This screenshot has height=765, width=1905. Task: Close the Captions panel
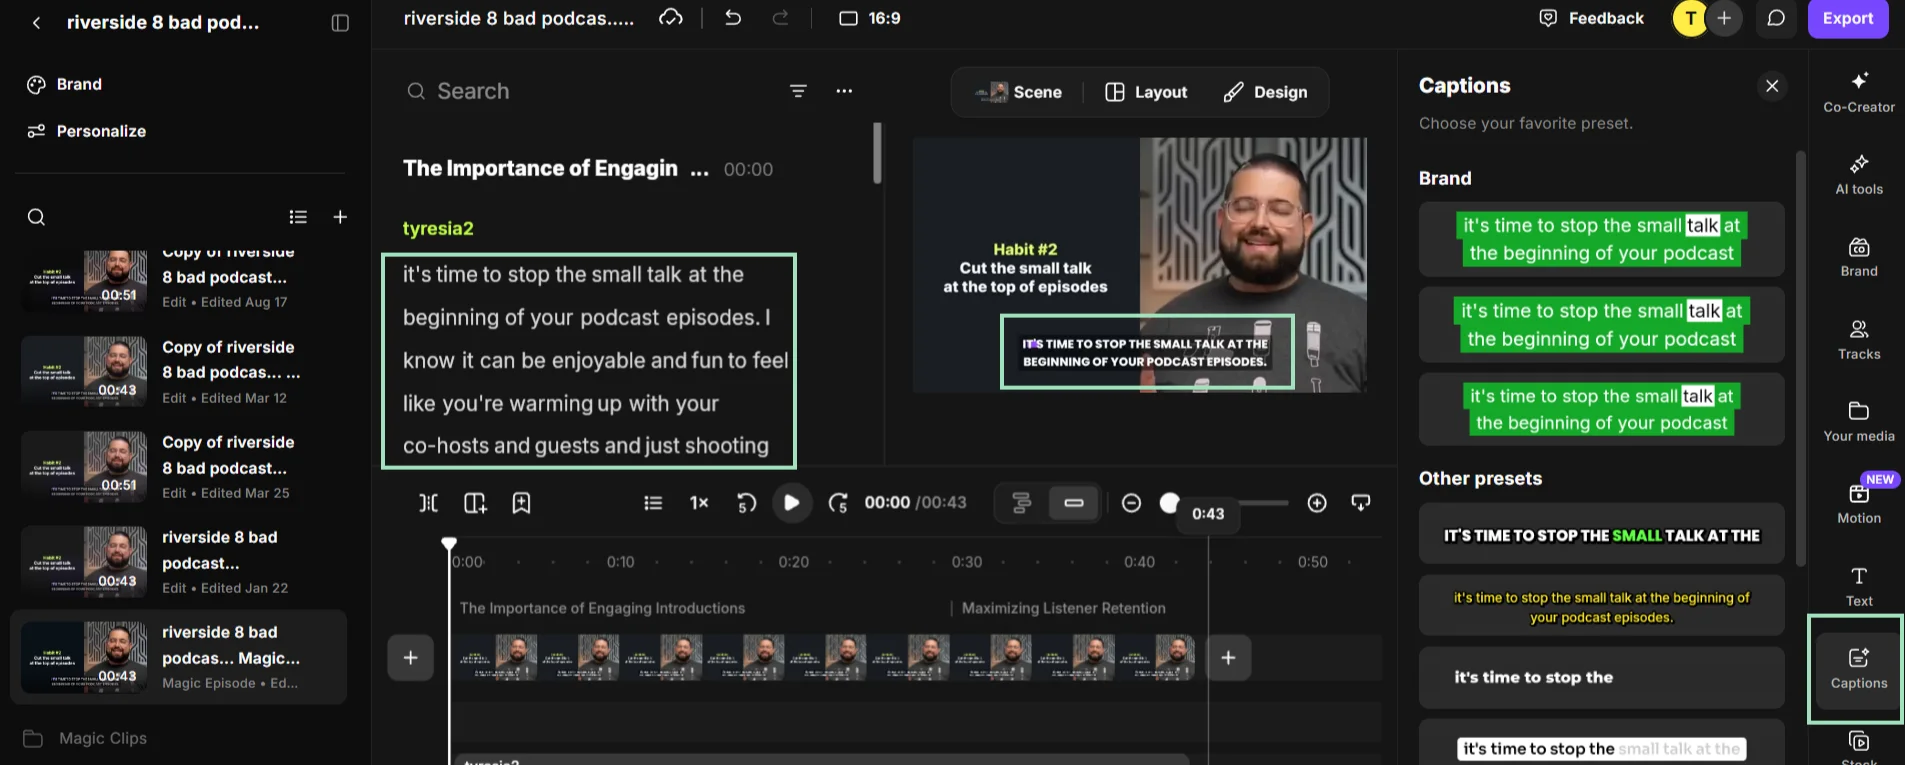1772,86
